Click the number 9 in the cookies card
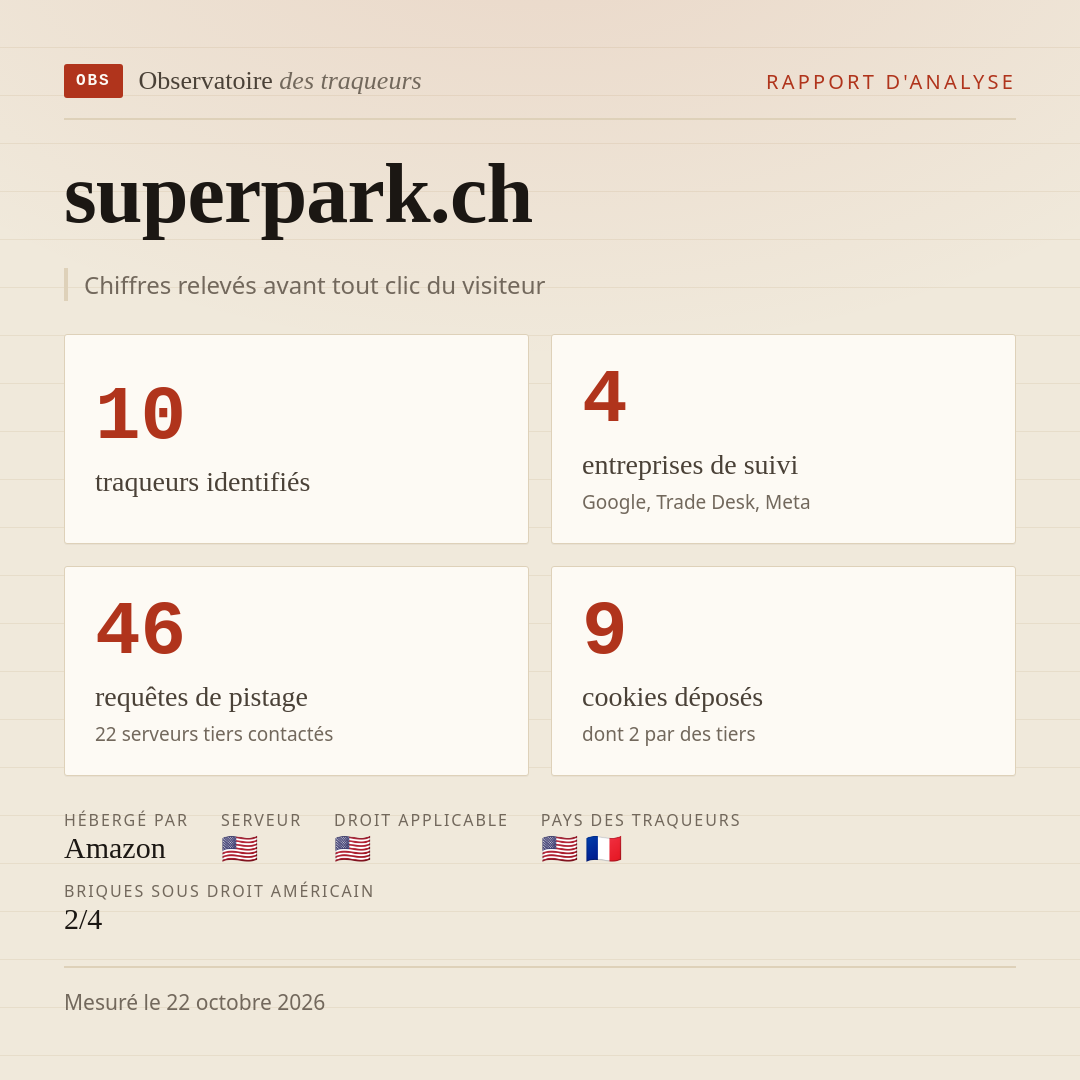 click(604, 630)
